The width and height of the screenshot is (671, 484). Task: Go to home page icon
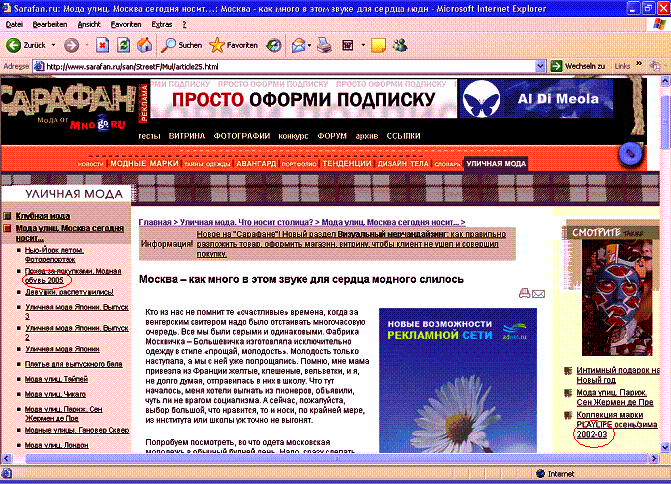145,45
